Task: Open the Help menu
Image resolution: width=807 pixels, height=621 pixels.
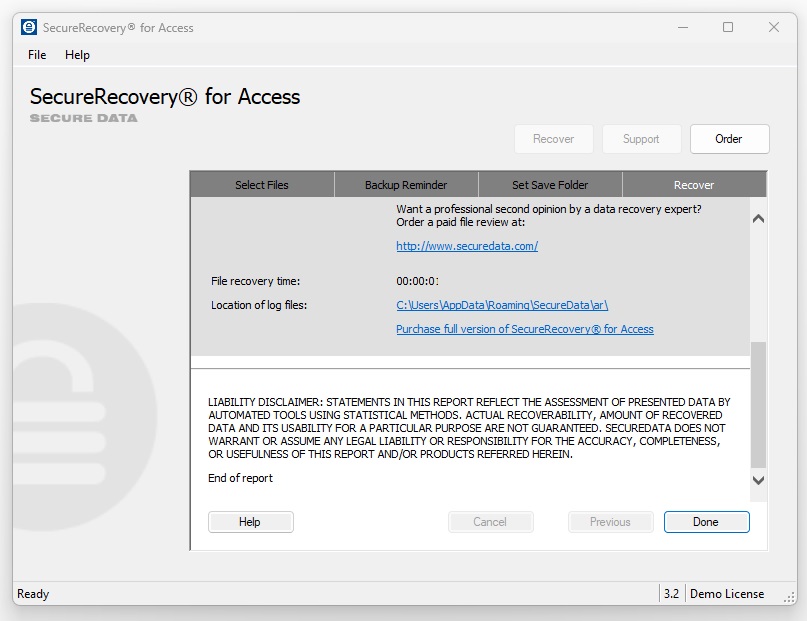Action: [x=77, y=55]
